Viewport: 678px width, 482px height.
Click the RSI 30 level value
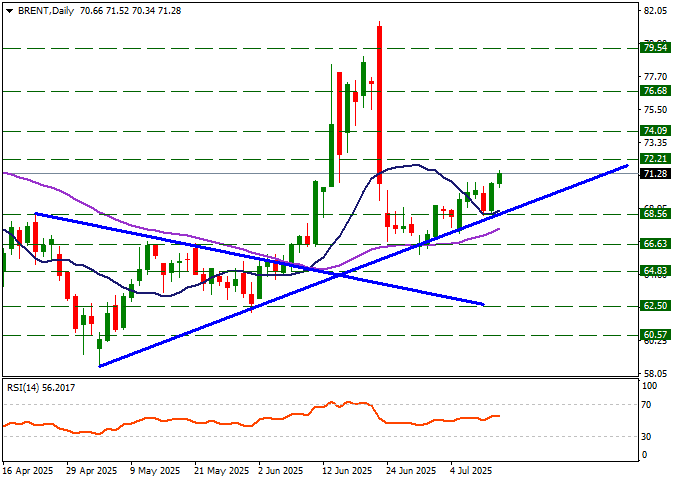(646, 437)
